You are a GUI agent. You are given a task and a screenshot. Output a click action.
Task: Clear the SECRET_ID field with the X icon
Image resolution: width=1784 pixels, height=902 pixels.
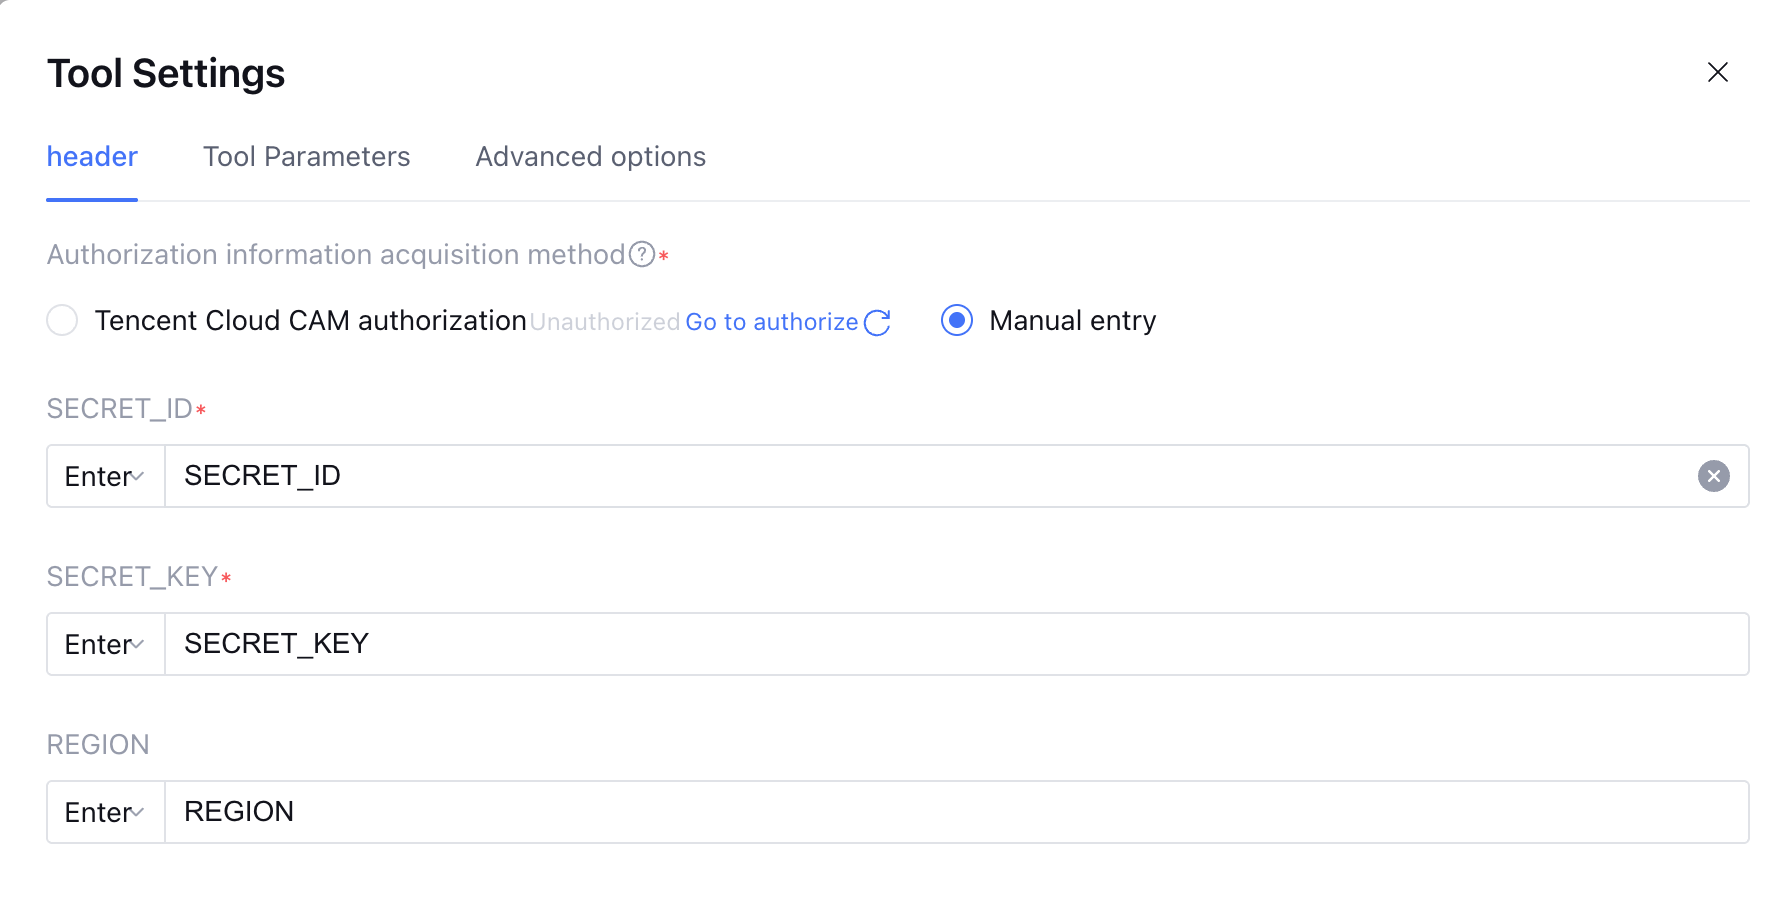(1713, 476)
